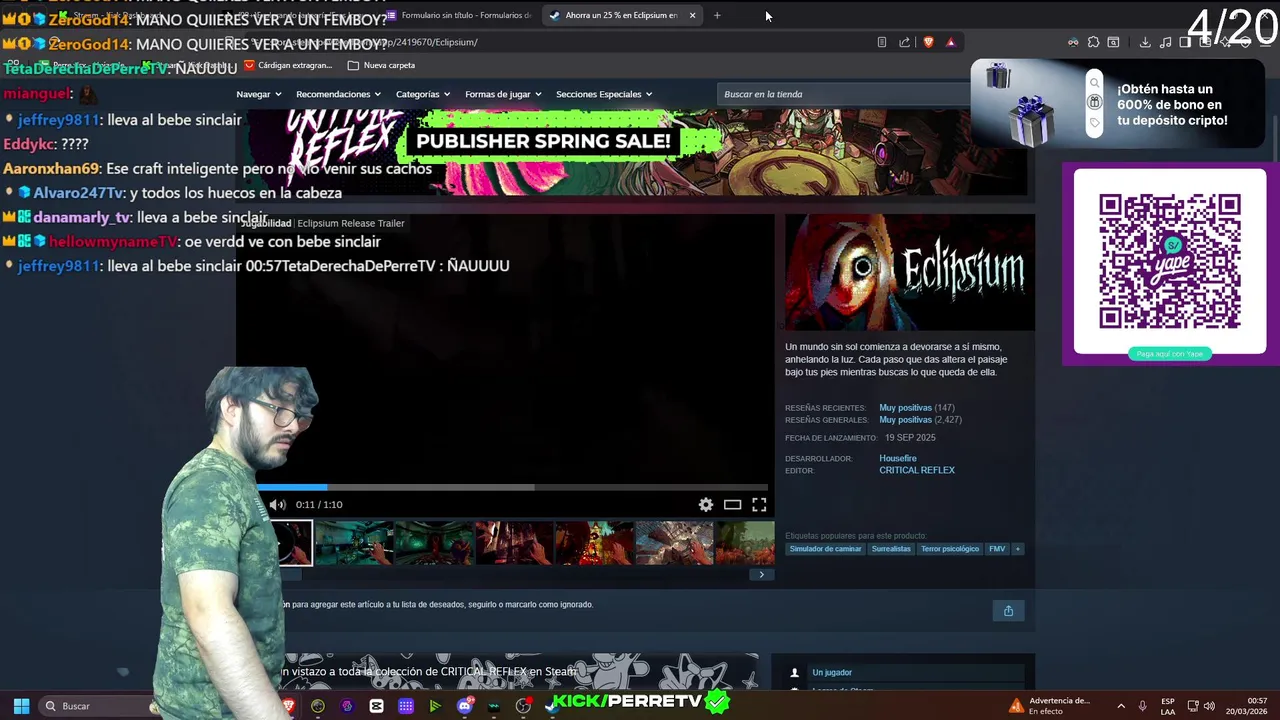1280x720 pixels.
Task: Open the Categorías dropdown
Action: (x=423, y=94)
